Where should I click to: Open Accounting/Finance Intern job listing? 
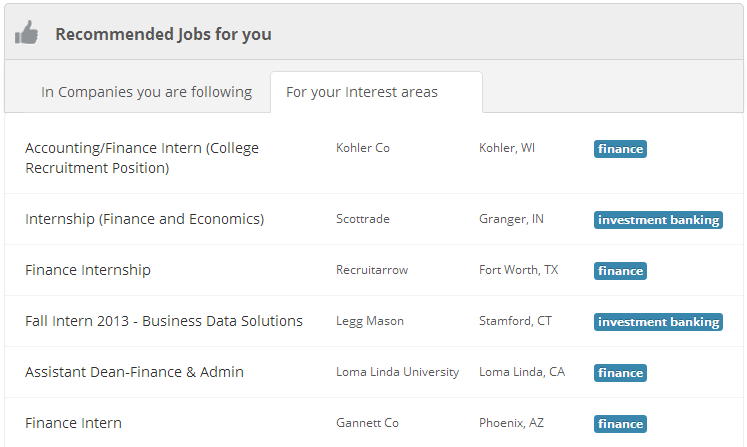(x=142, y=158)
